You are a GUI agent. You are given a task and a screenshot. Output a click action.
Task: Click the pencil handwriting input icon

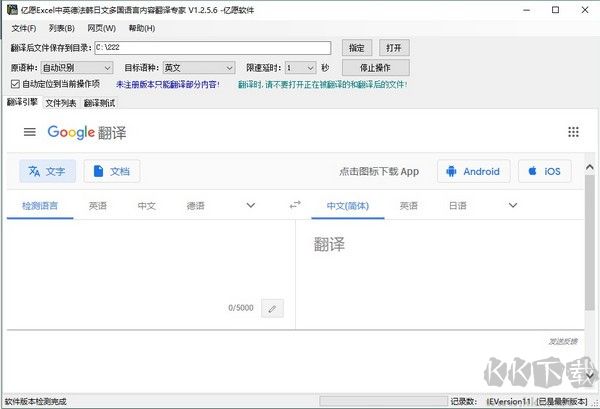[272, 308]
